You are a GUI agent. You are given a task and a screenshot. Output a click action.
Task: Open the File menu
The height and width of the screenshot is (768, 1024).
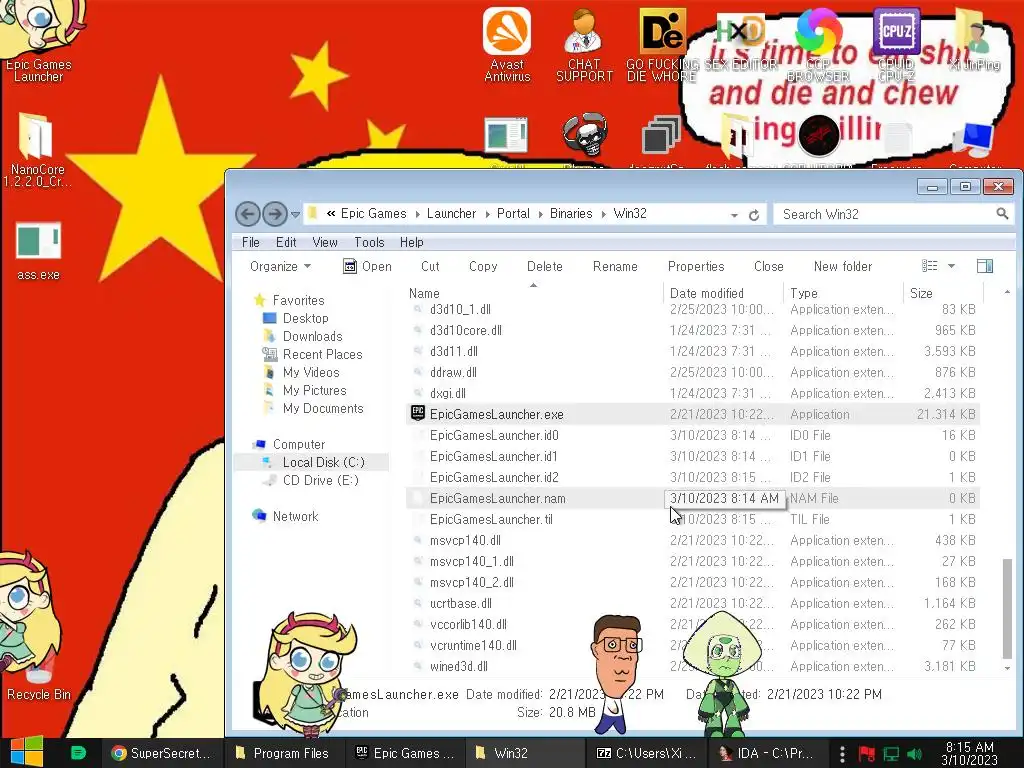pyautogui.click(x=251, y=242)
